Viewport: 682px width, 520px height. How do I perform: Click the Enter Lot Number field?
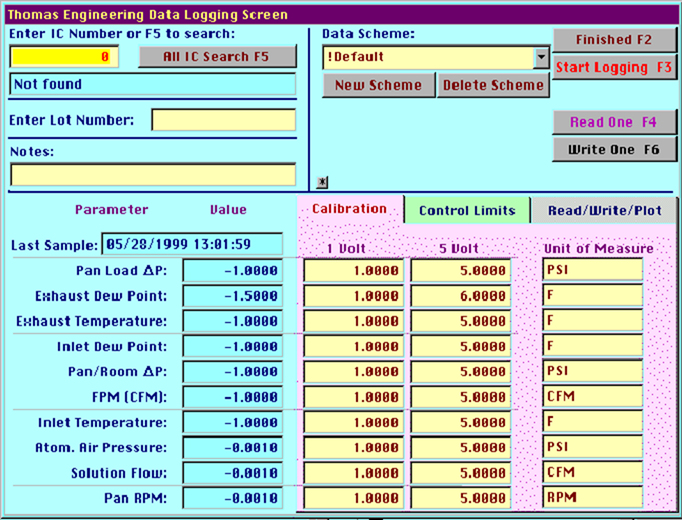click(224, 120)
